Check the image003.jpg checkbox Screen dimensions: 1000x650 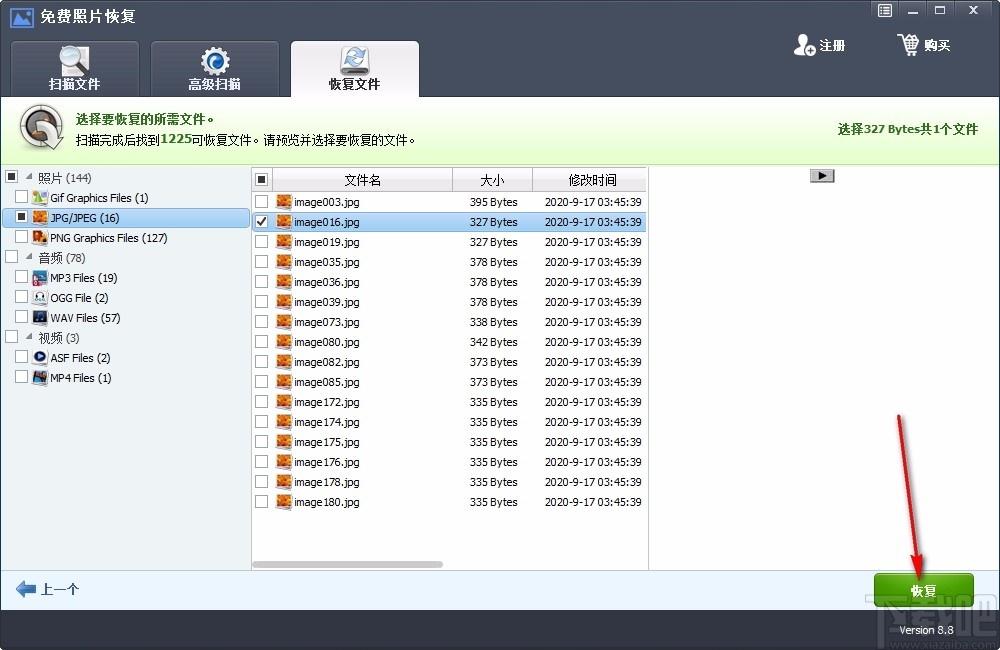[261, 202]
